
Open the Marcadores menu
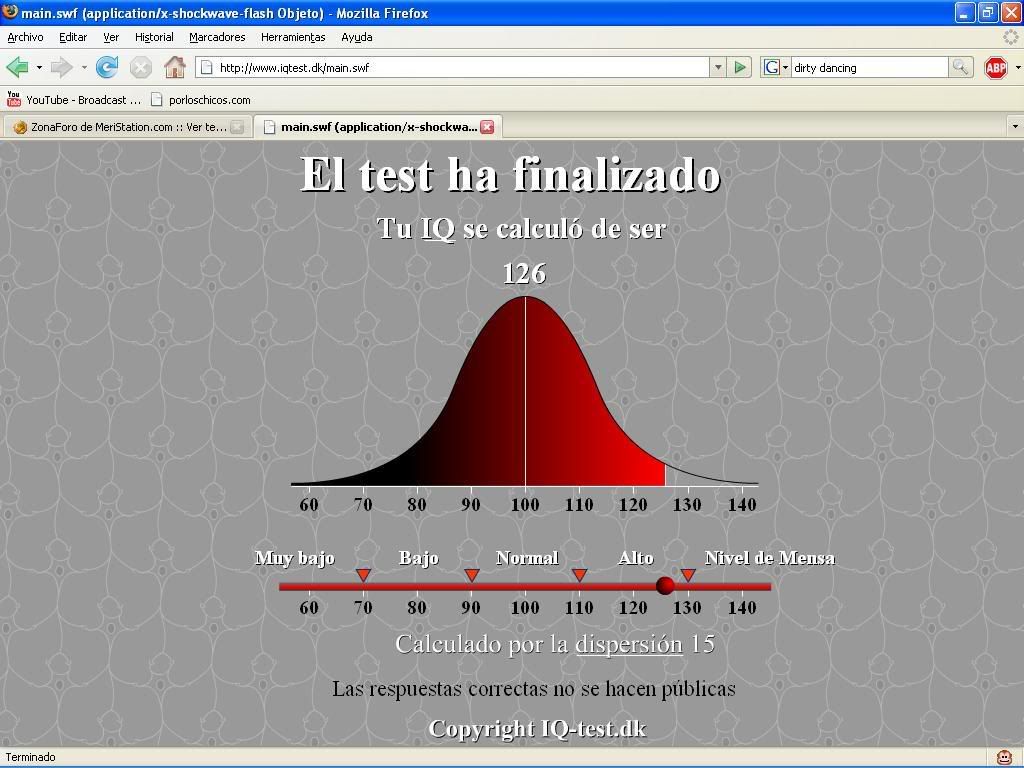(x=217, y=37)
